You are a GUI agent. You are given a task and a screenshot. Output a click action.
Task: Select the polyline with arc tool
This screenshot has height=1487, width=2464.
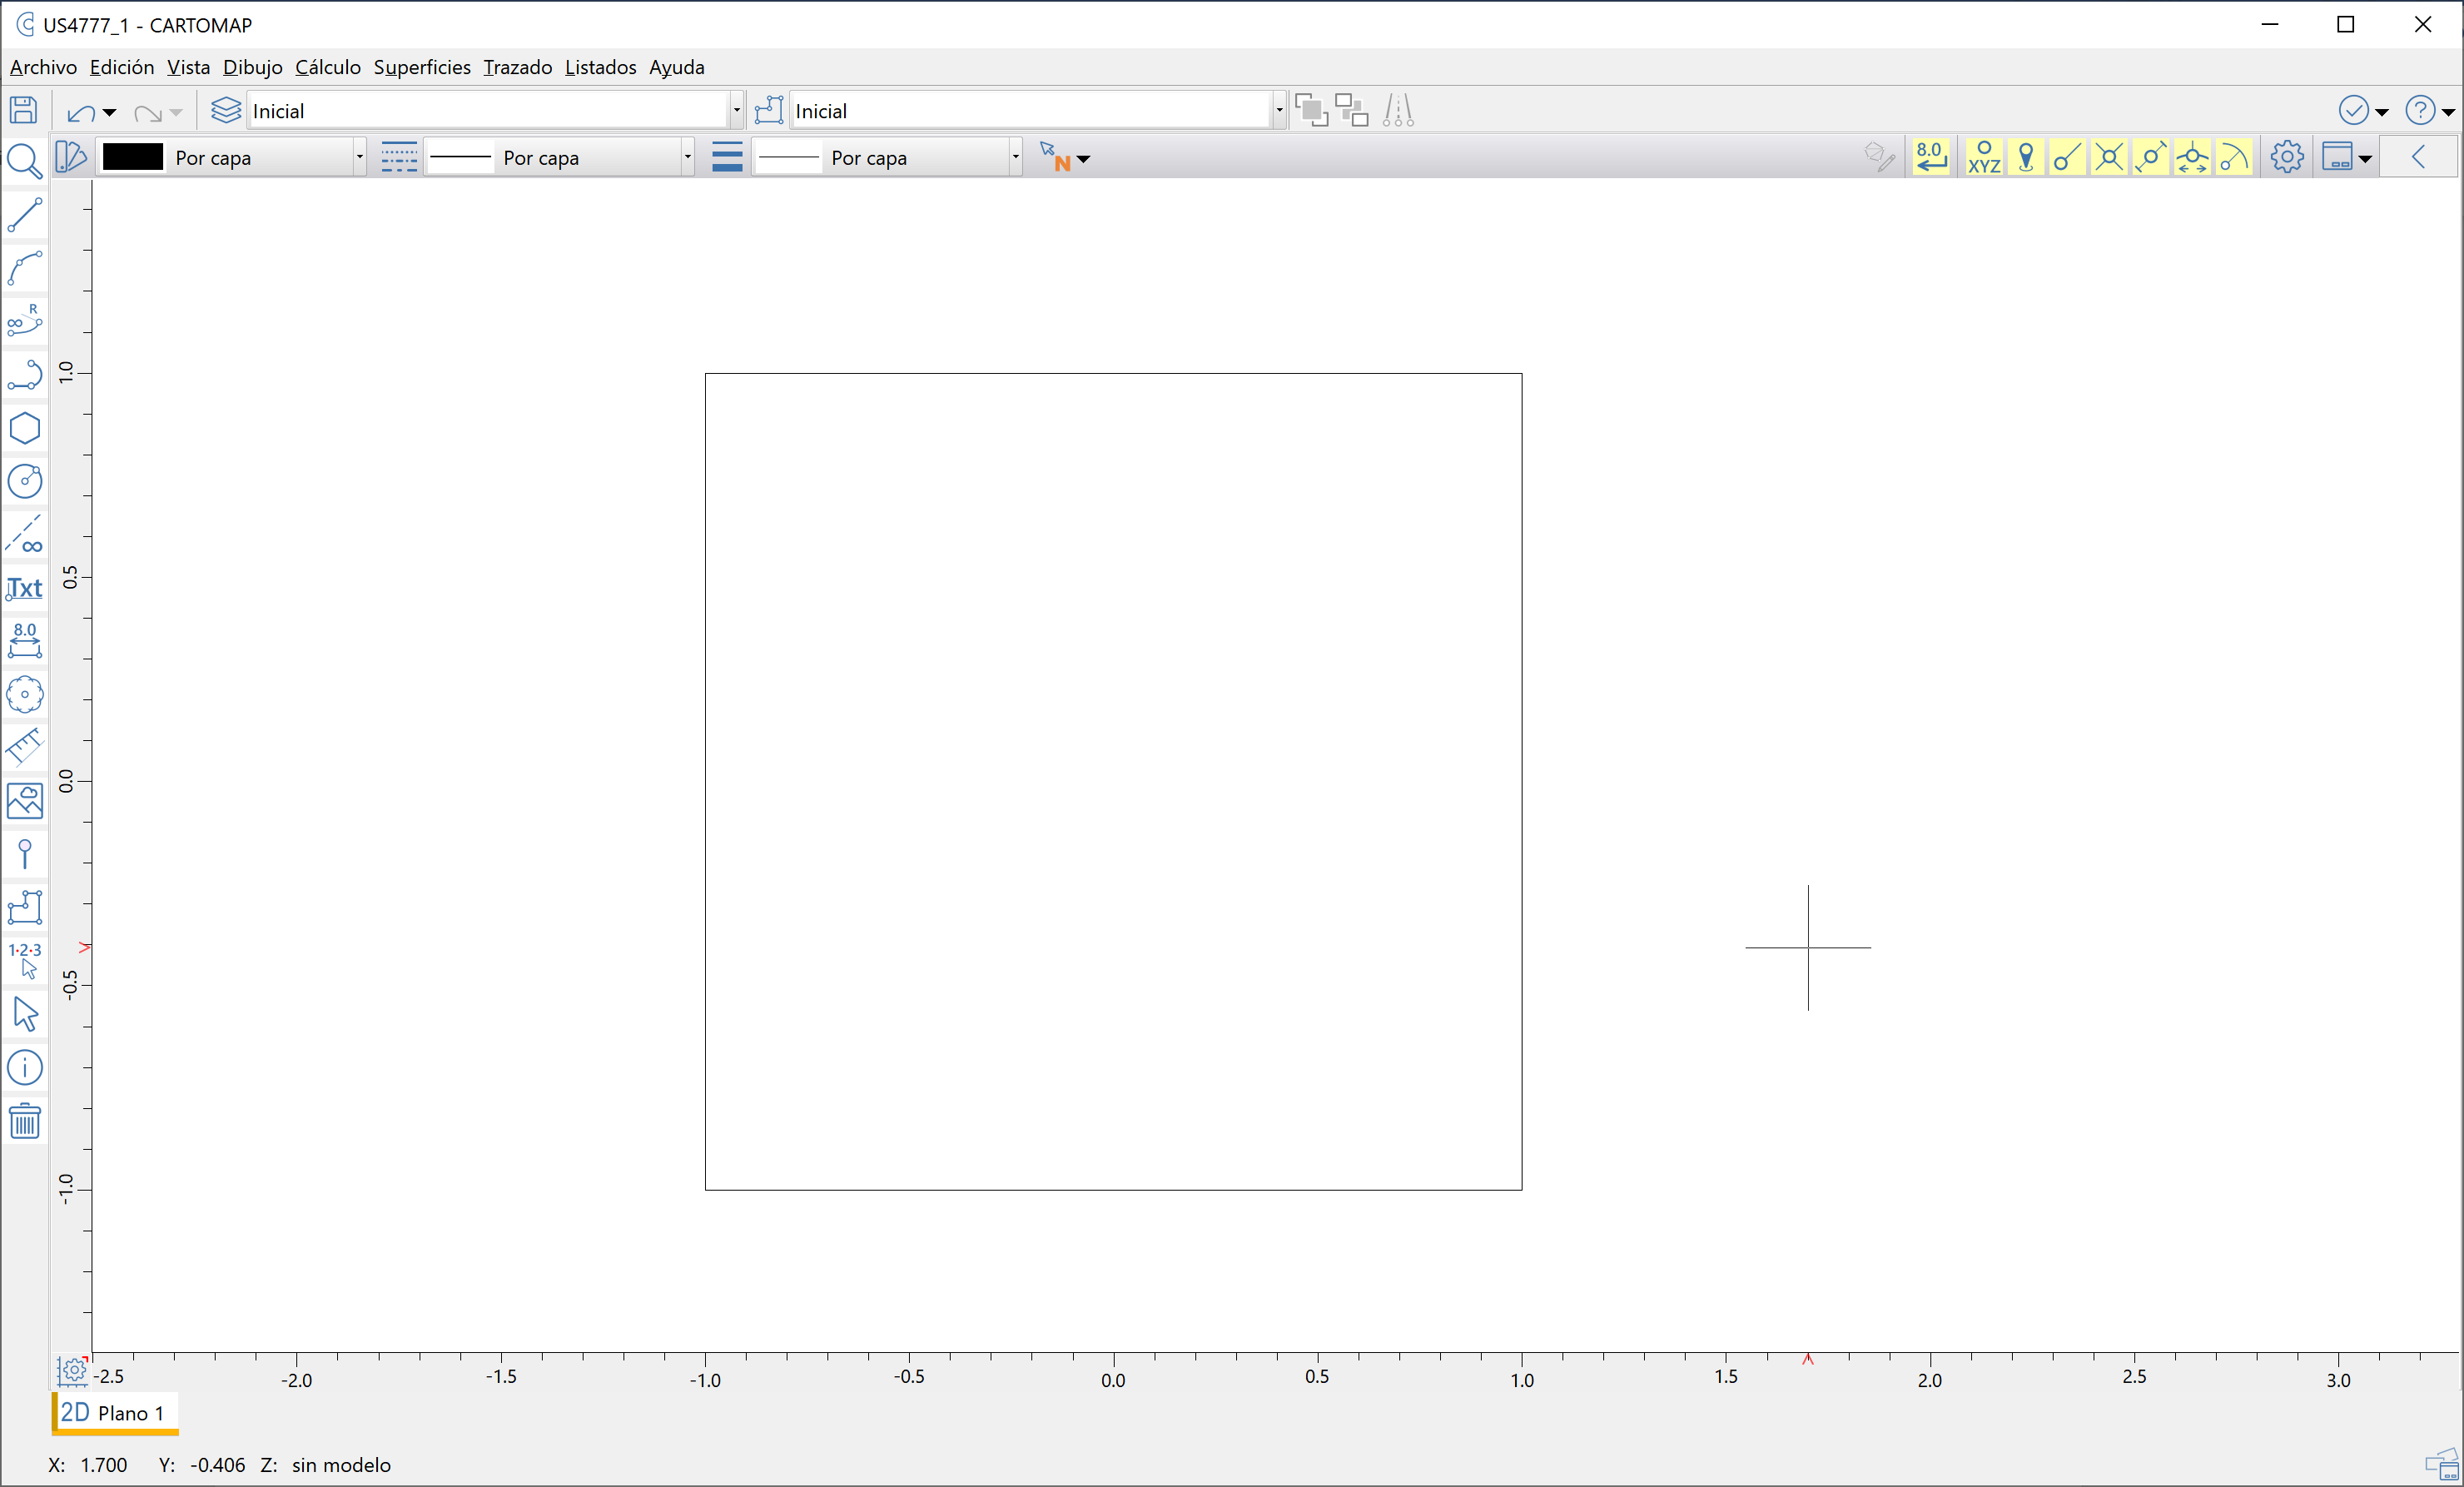pyautogui.click(x=25, y=375)
